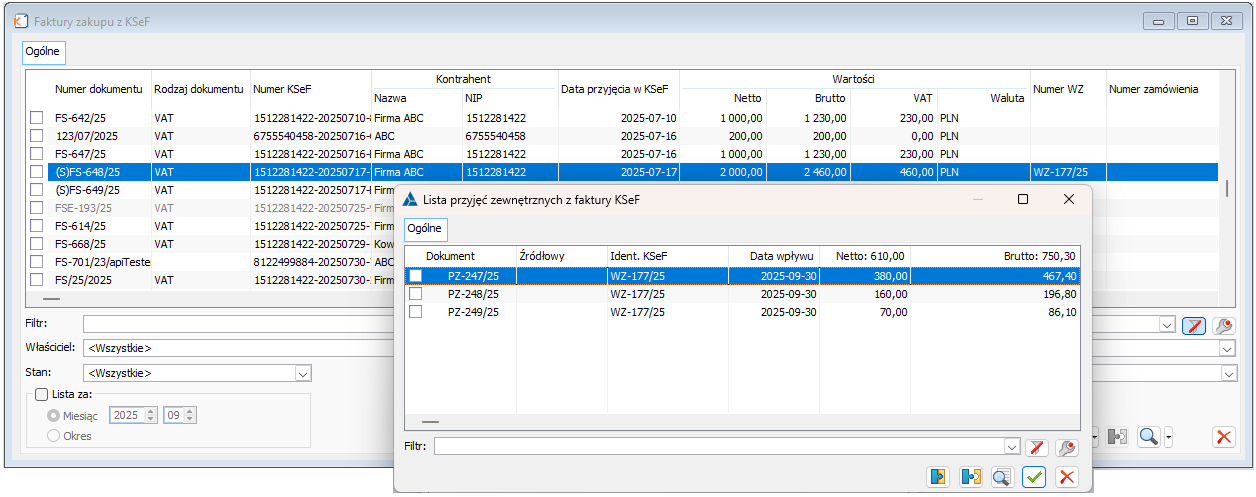Enable the 'Lista za' checkbox

pyautogui.click(x=41, y=395)
